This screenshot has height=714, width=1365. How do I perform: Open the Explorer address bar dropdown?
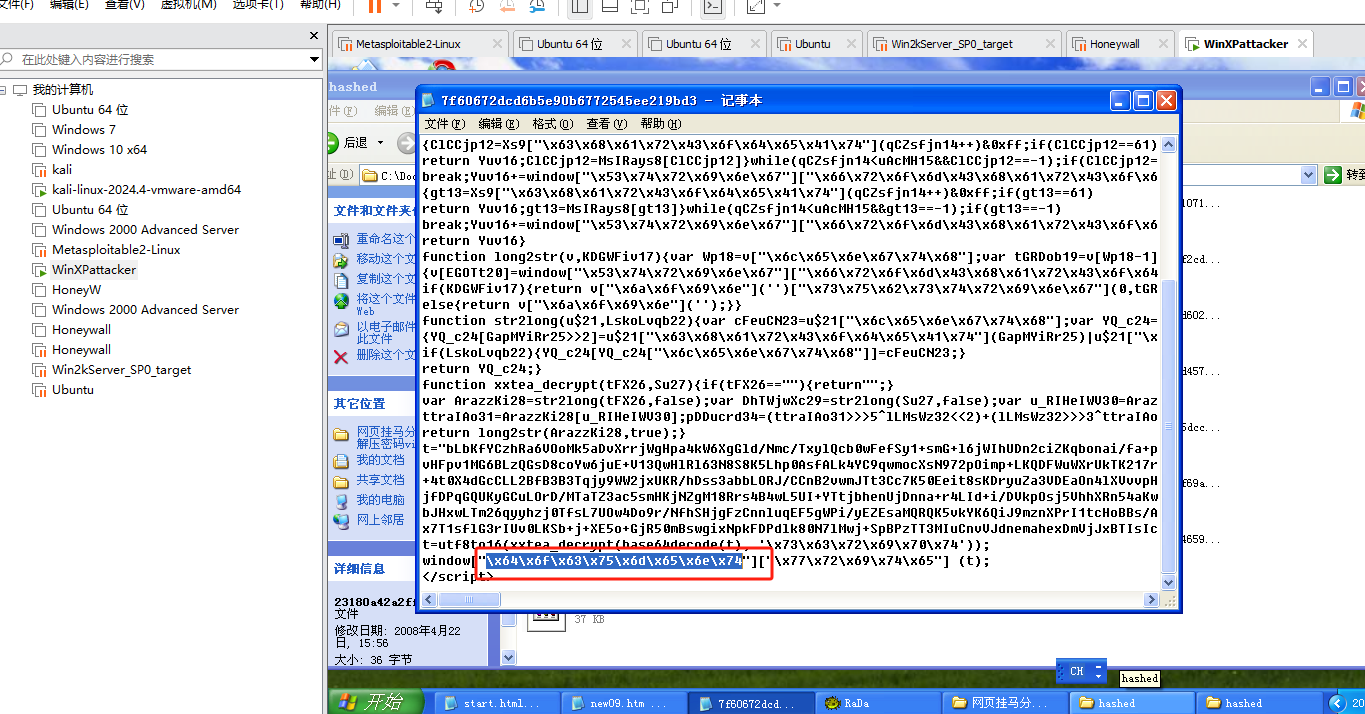(1309, 175)
